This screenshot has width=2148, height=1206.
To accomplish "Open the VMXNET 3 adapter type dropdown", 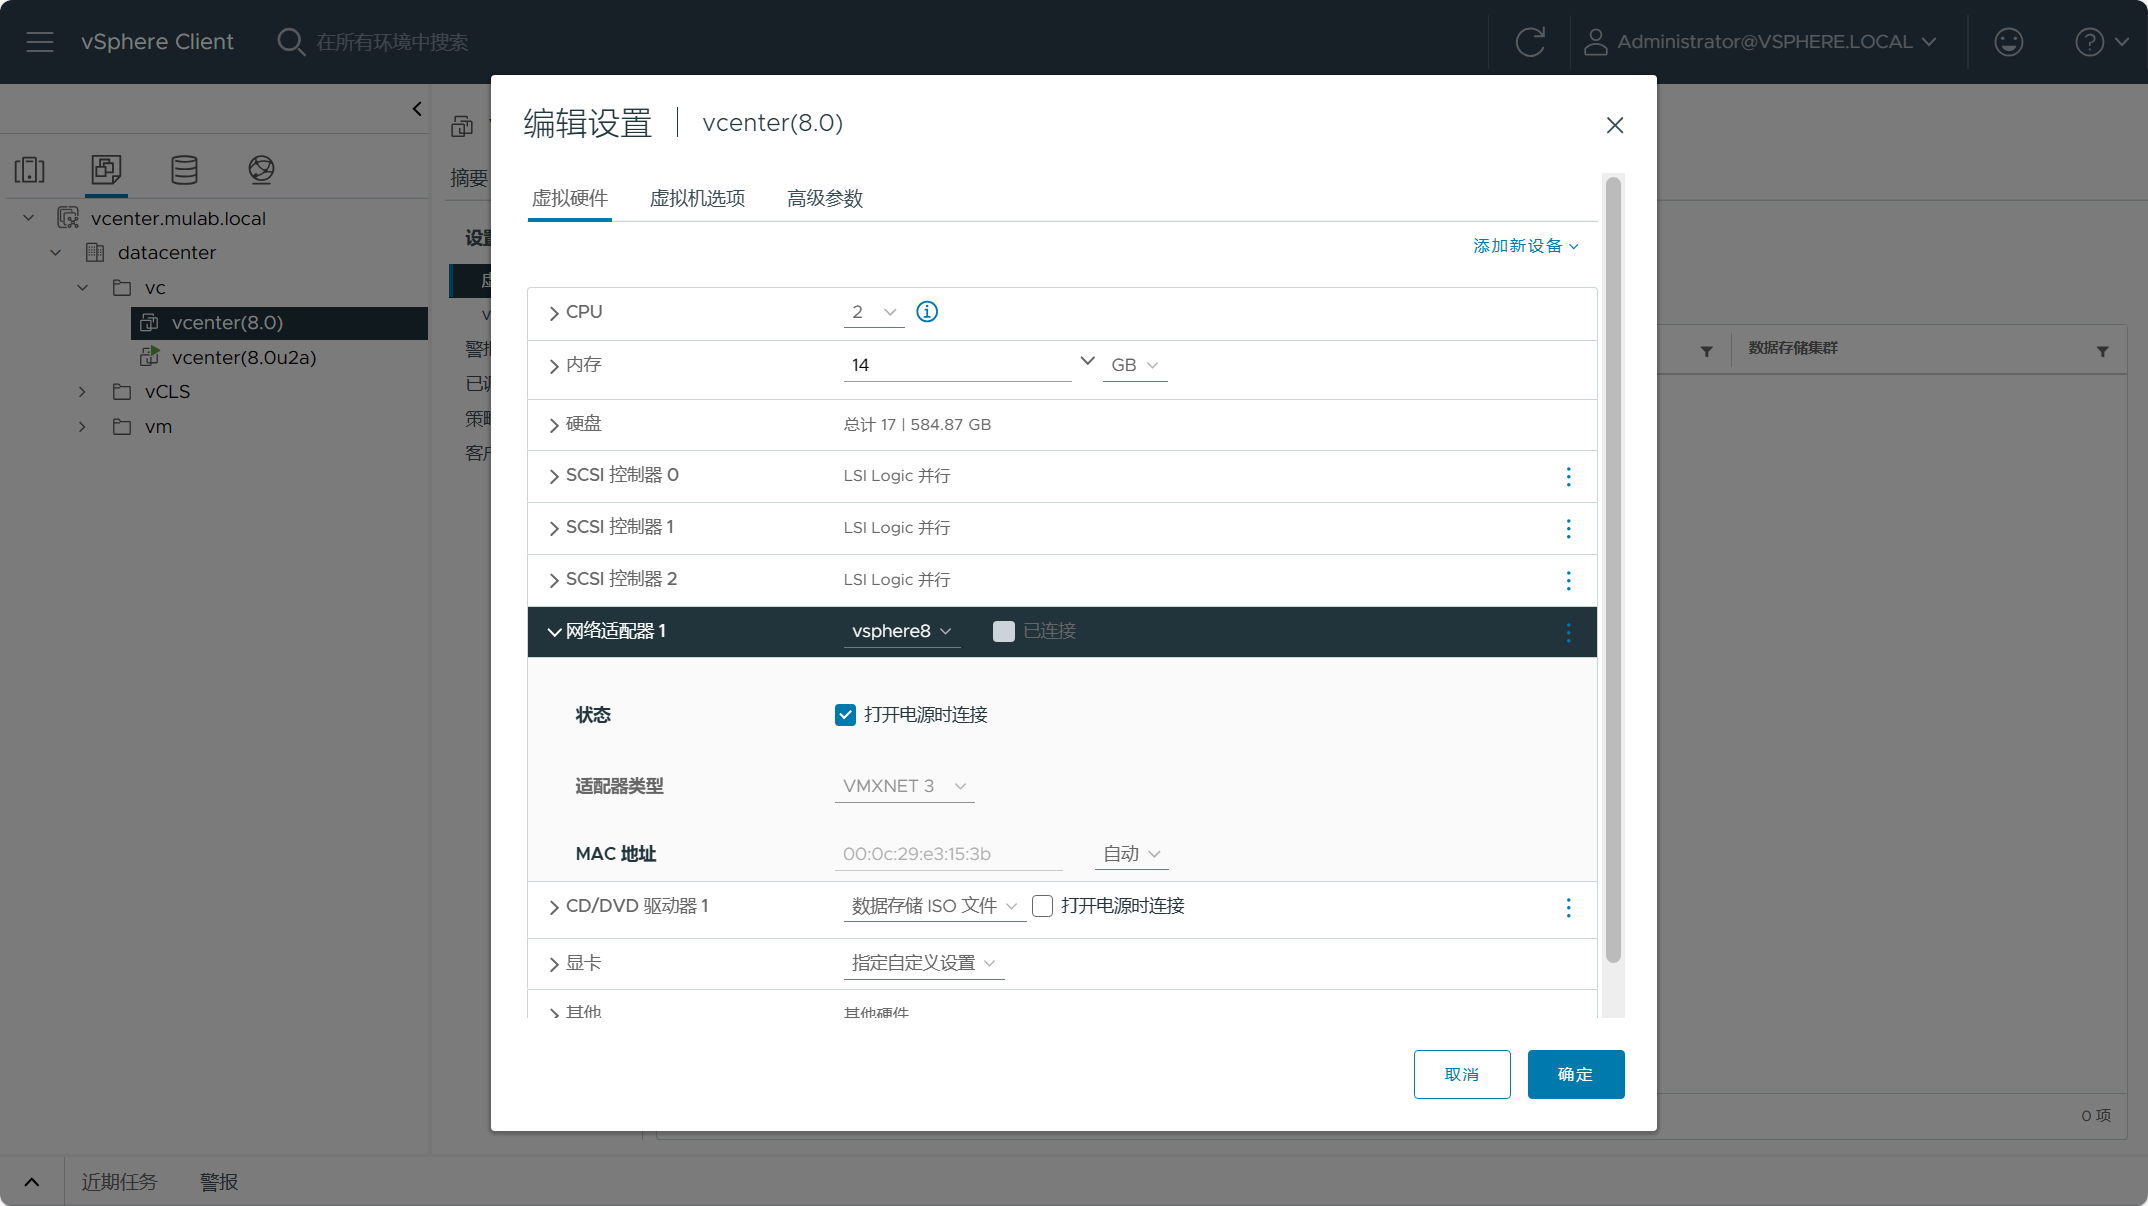I will tap(905, 786).
